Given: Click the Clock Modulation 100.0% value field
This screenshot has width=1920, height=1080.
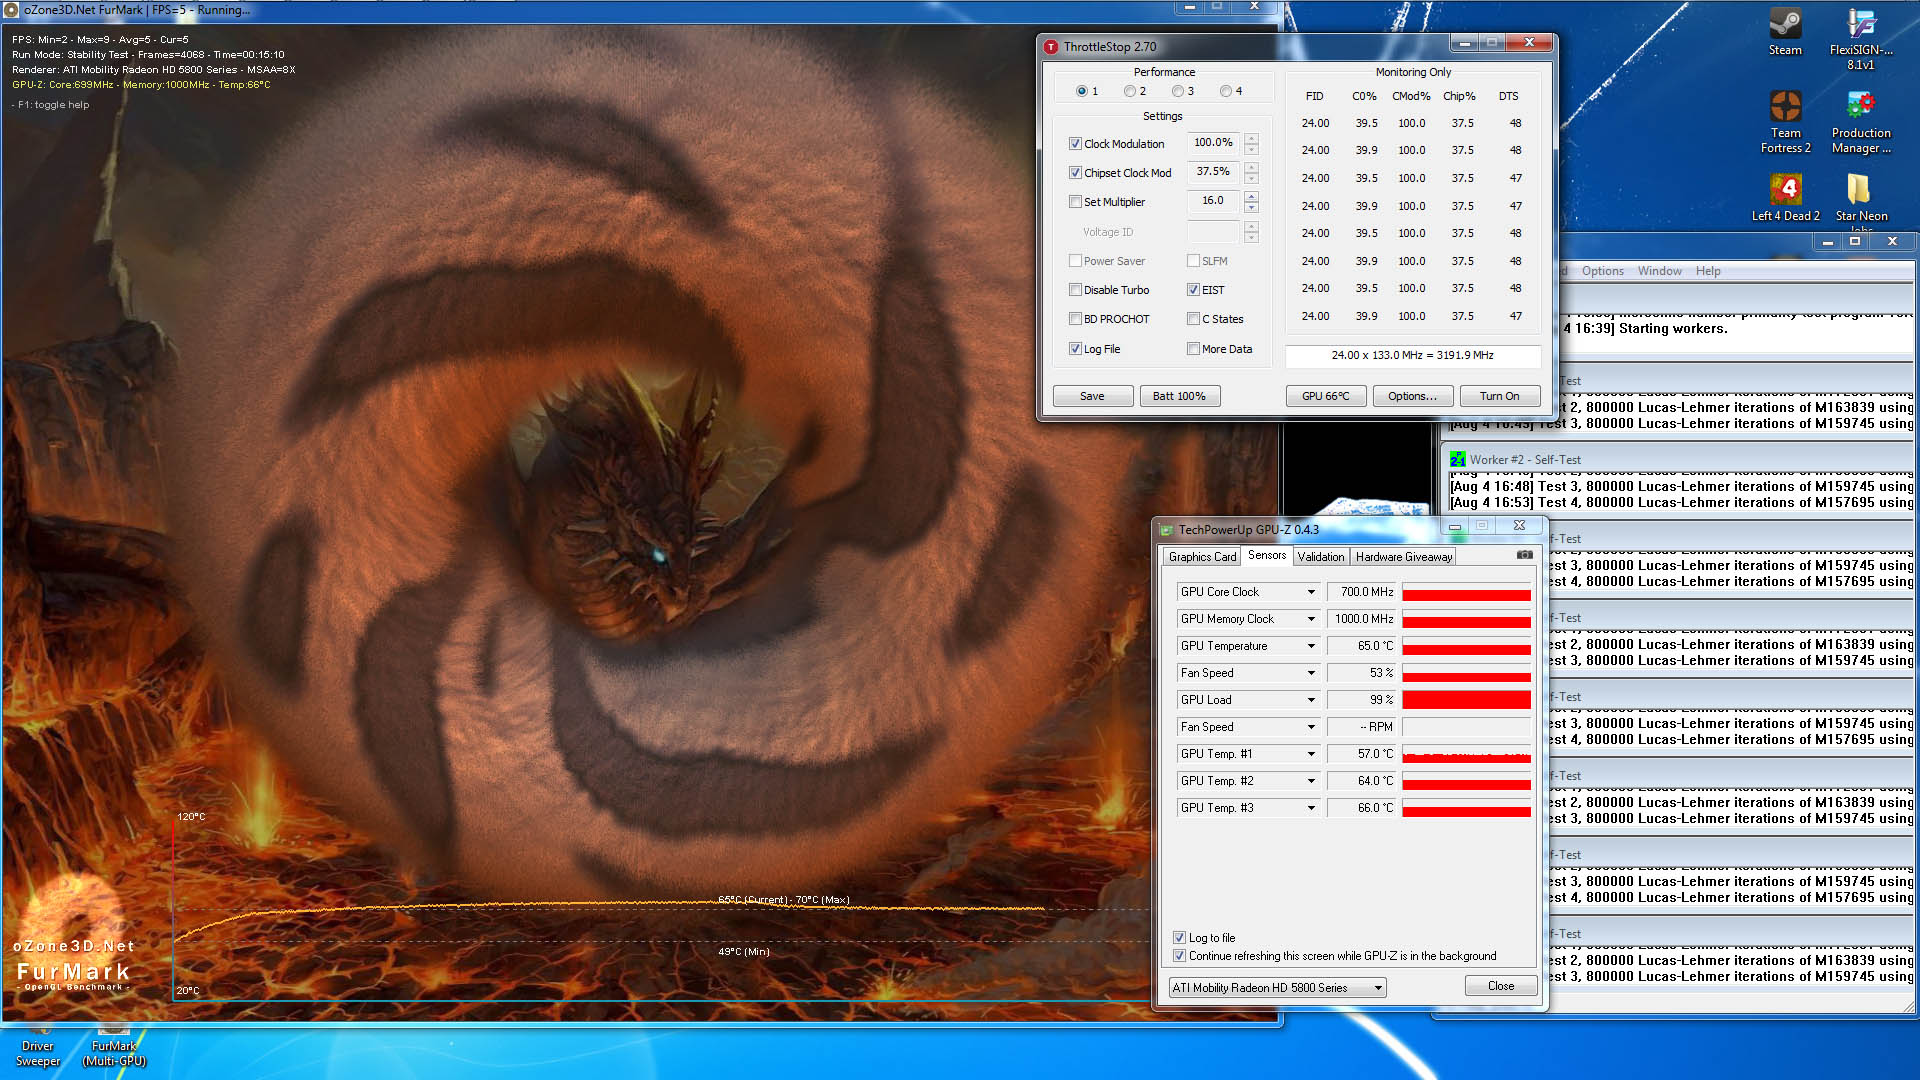Looking at the screenshot, I should coord(1213,143).
